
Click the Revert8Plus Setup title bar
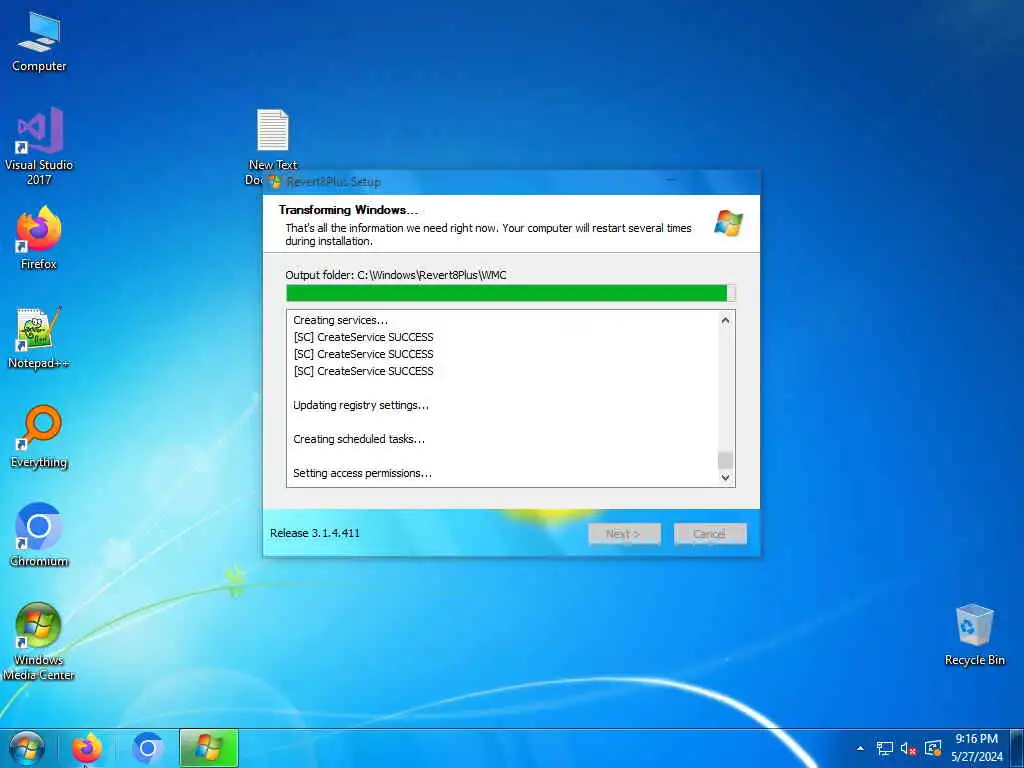pos(511,182)
